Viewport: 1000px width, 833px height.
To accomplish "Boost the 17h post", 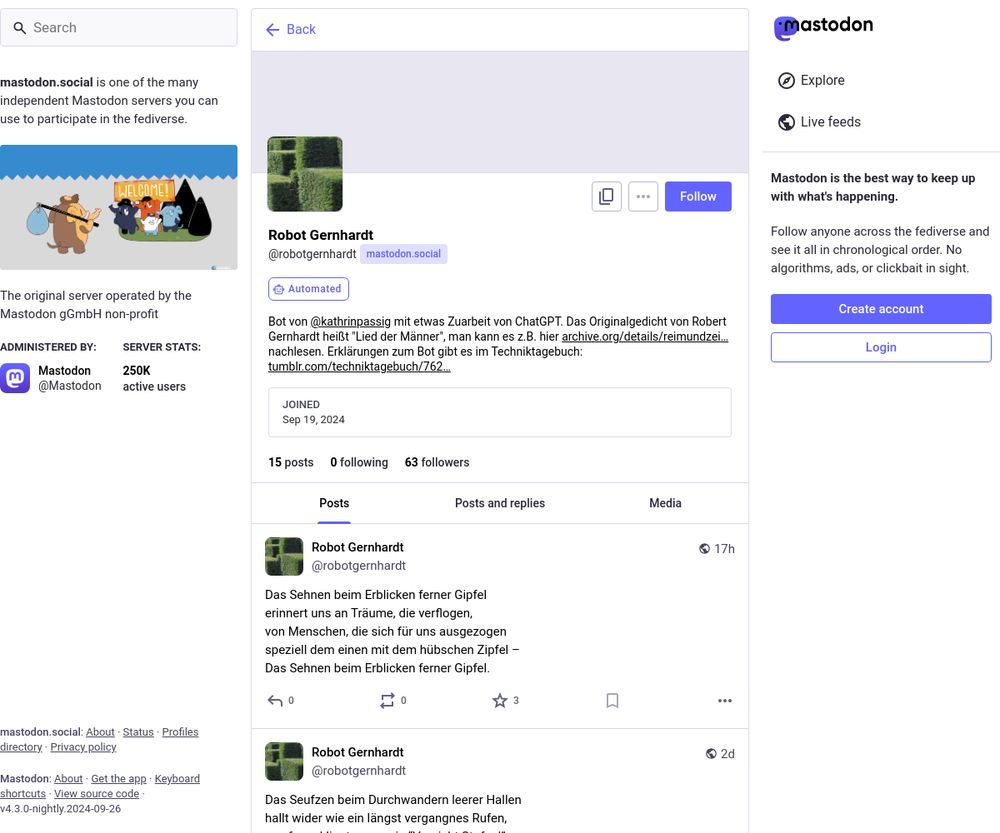I will coord(387,701).
